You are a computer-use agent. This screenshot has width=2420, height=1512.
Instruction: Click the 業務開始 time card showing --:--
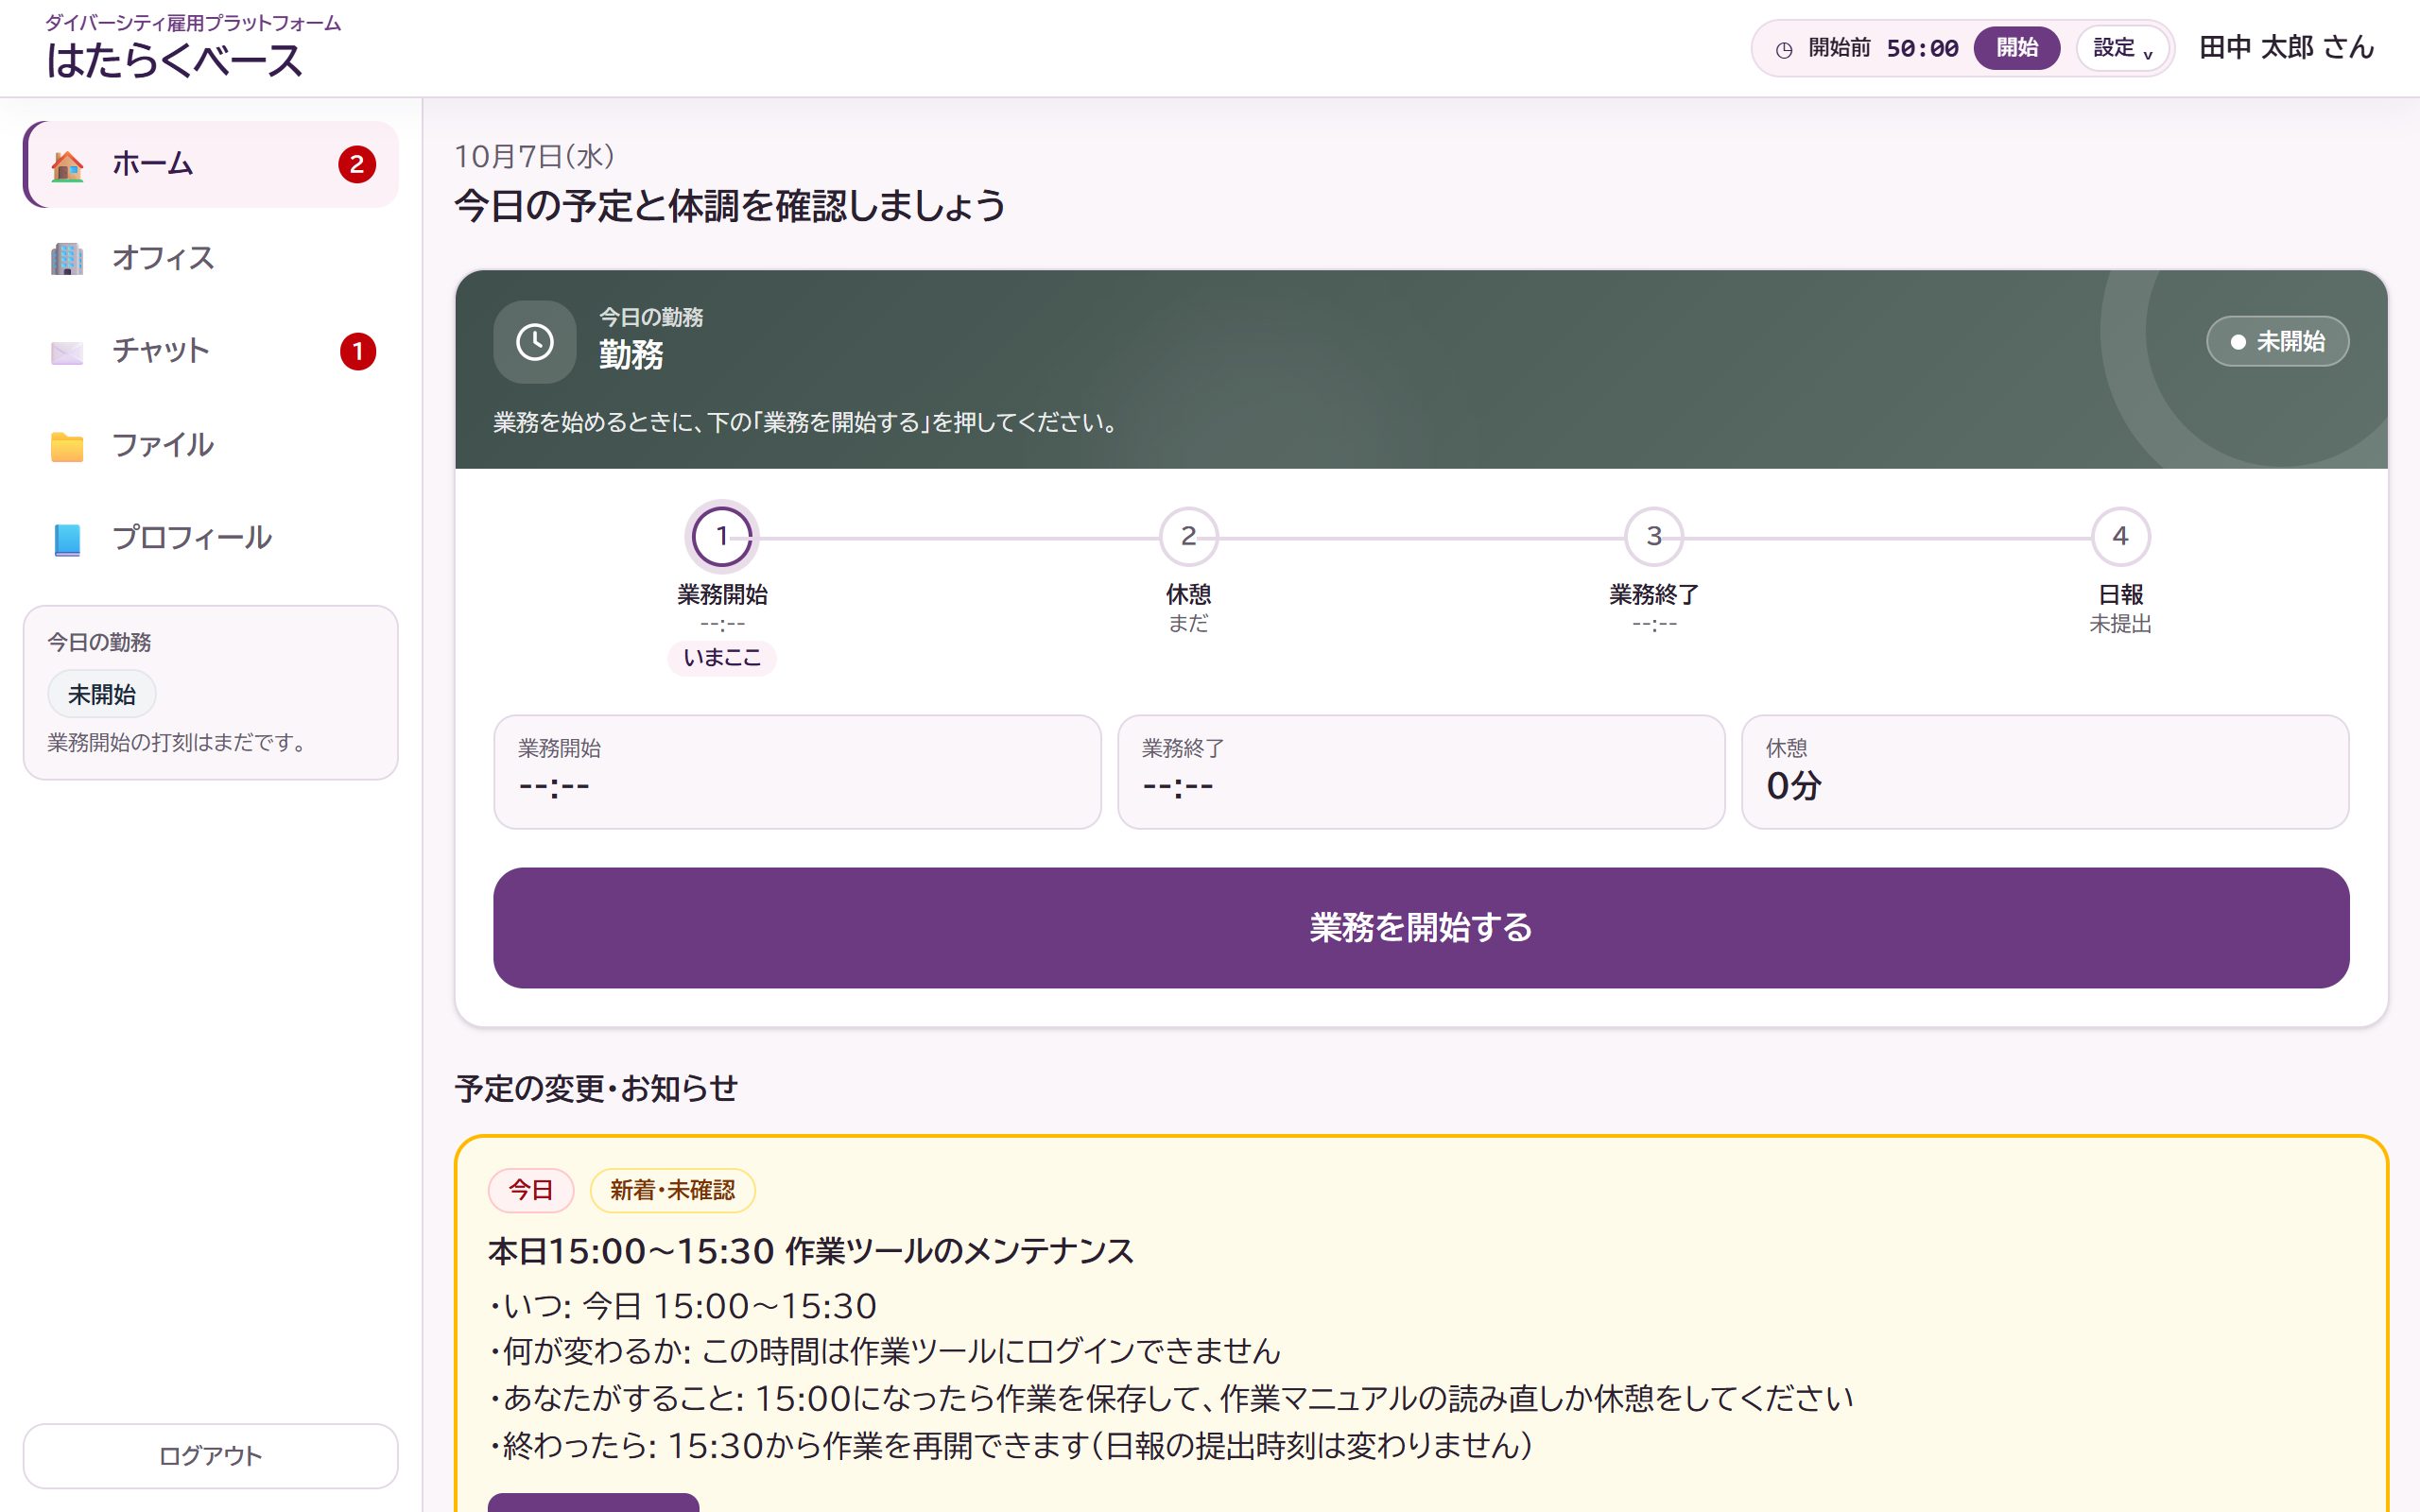[797, 772]
